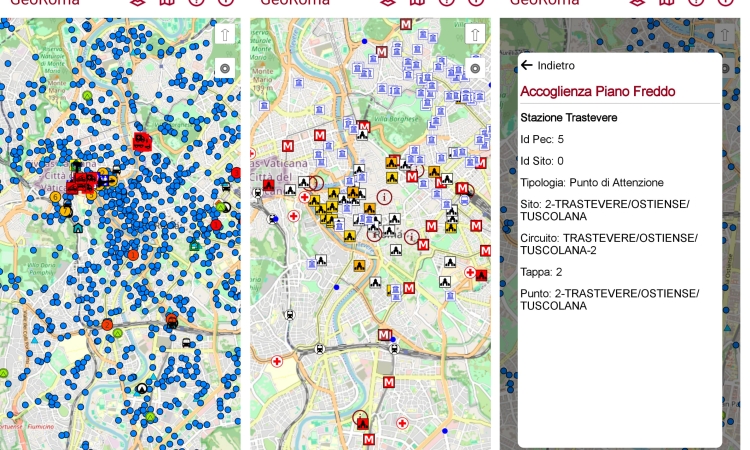The height and width of the screenshot is (450, 750).
Task: Select the black ring marker near the bottom of the blue-dot map
Action: point(141,388)
